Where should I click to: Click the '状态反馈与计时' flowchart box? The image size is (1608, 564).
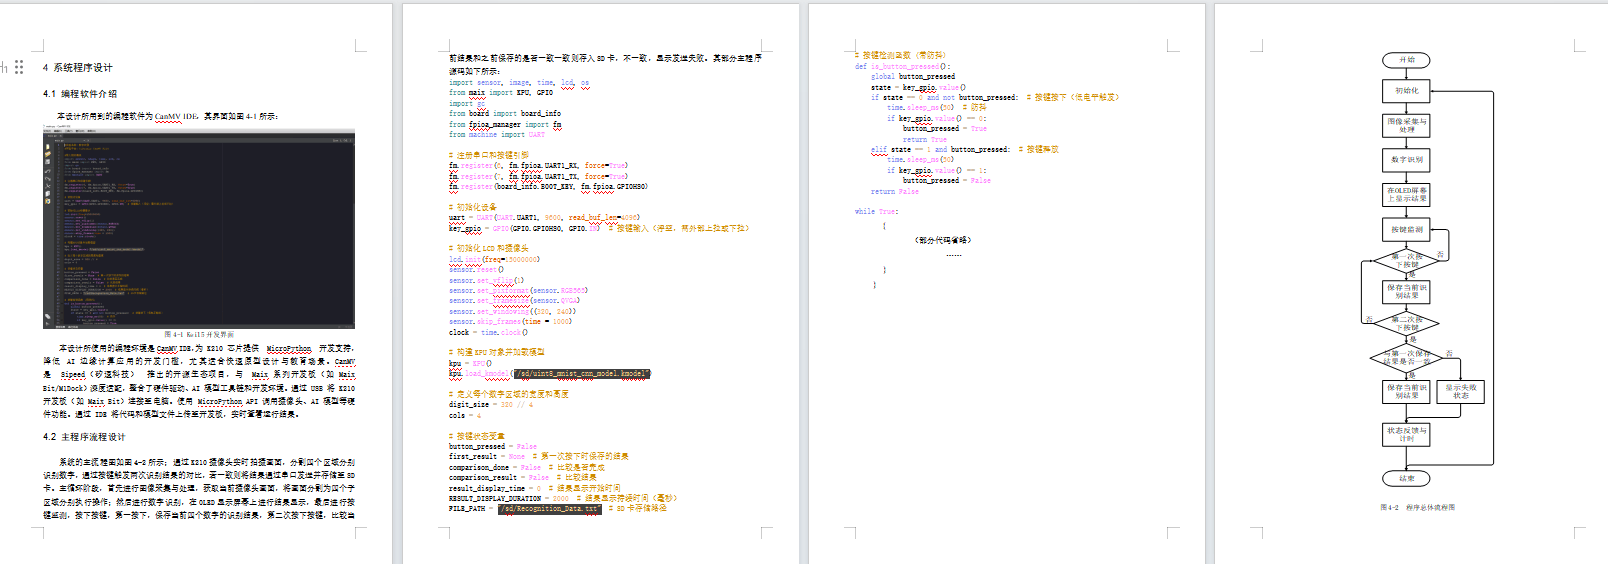[1406, 434]
